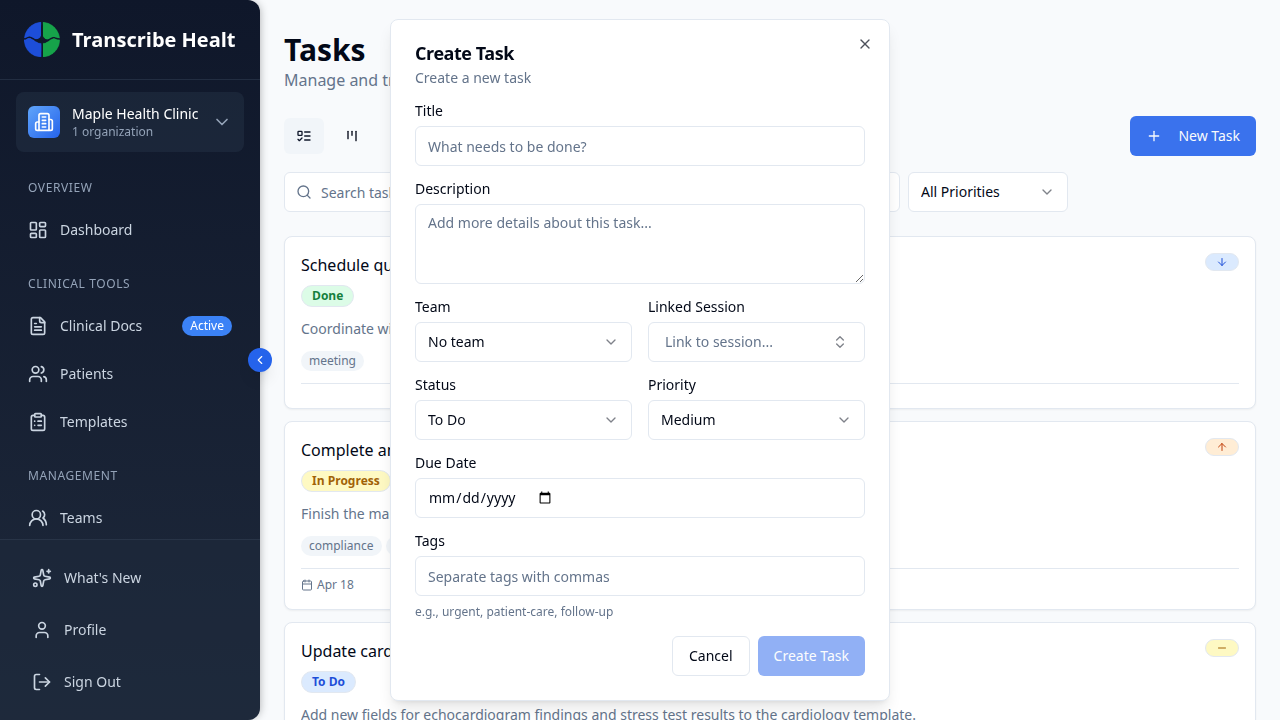
Task: Open the Due Date calendar picker
Action: point(545,497)
